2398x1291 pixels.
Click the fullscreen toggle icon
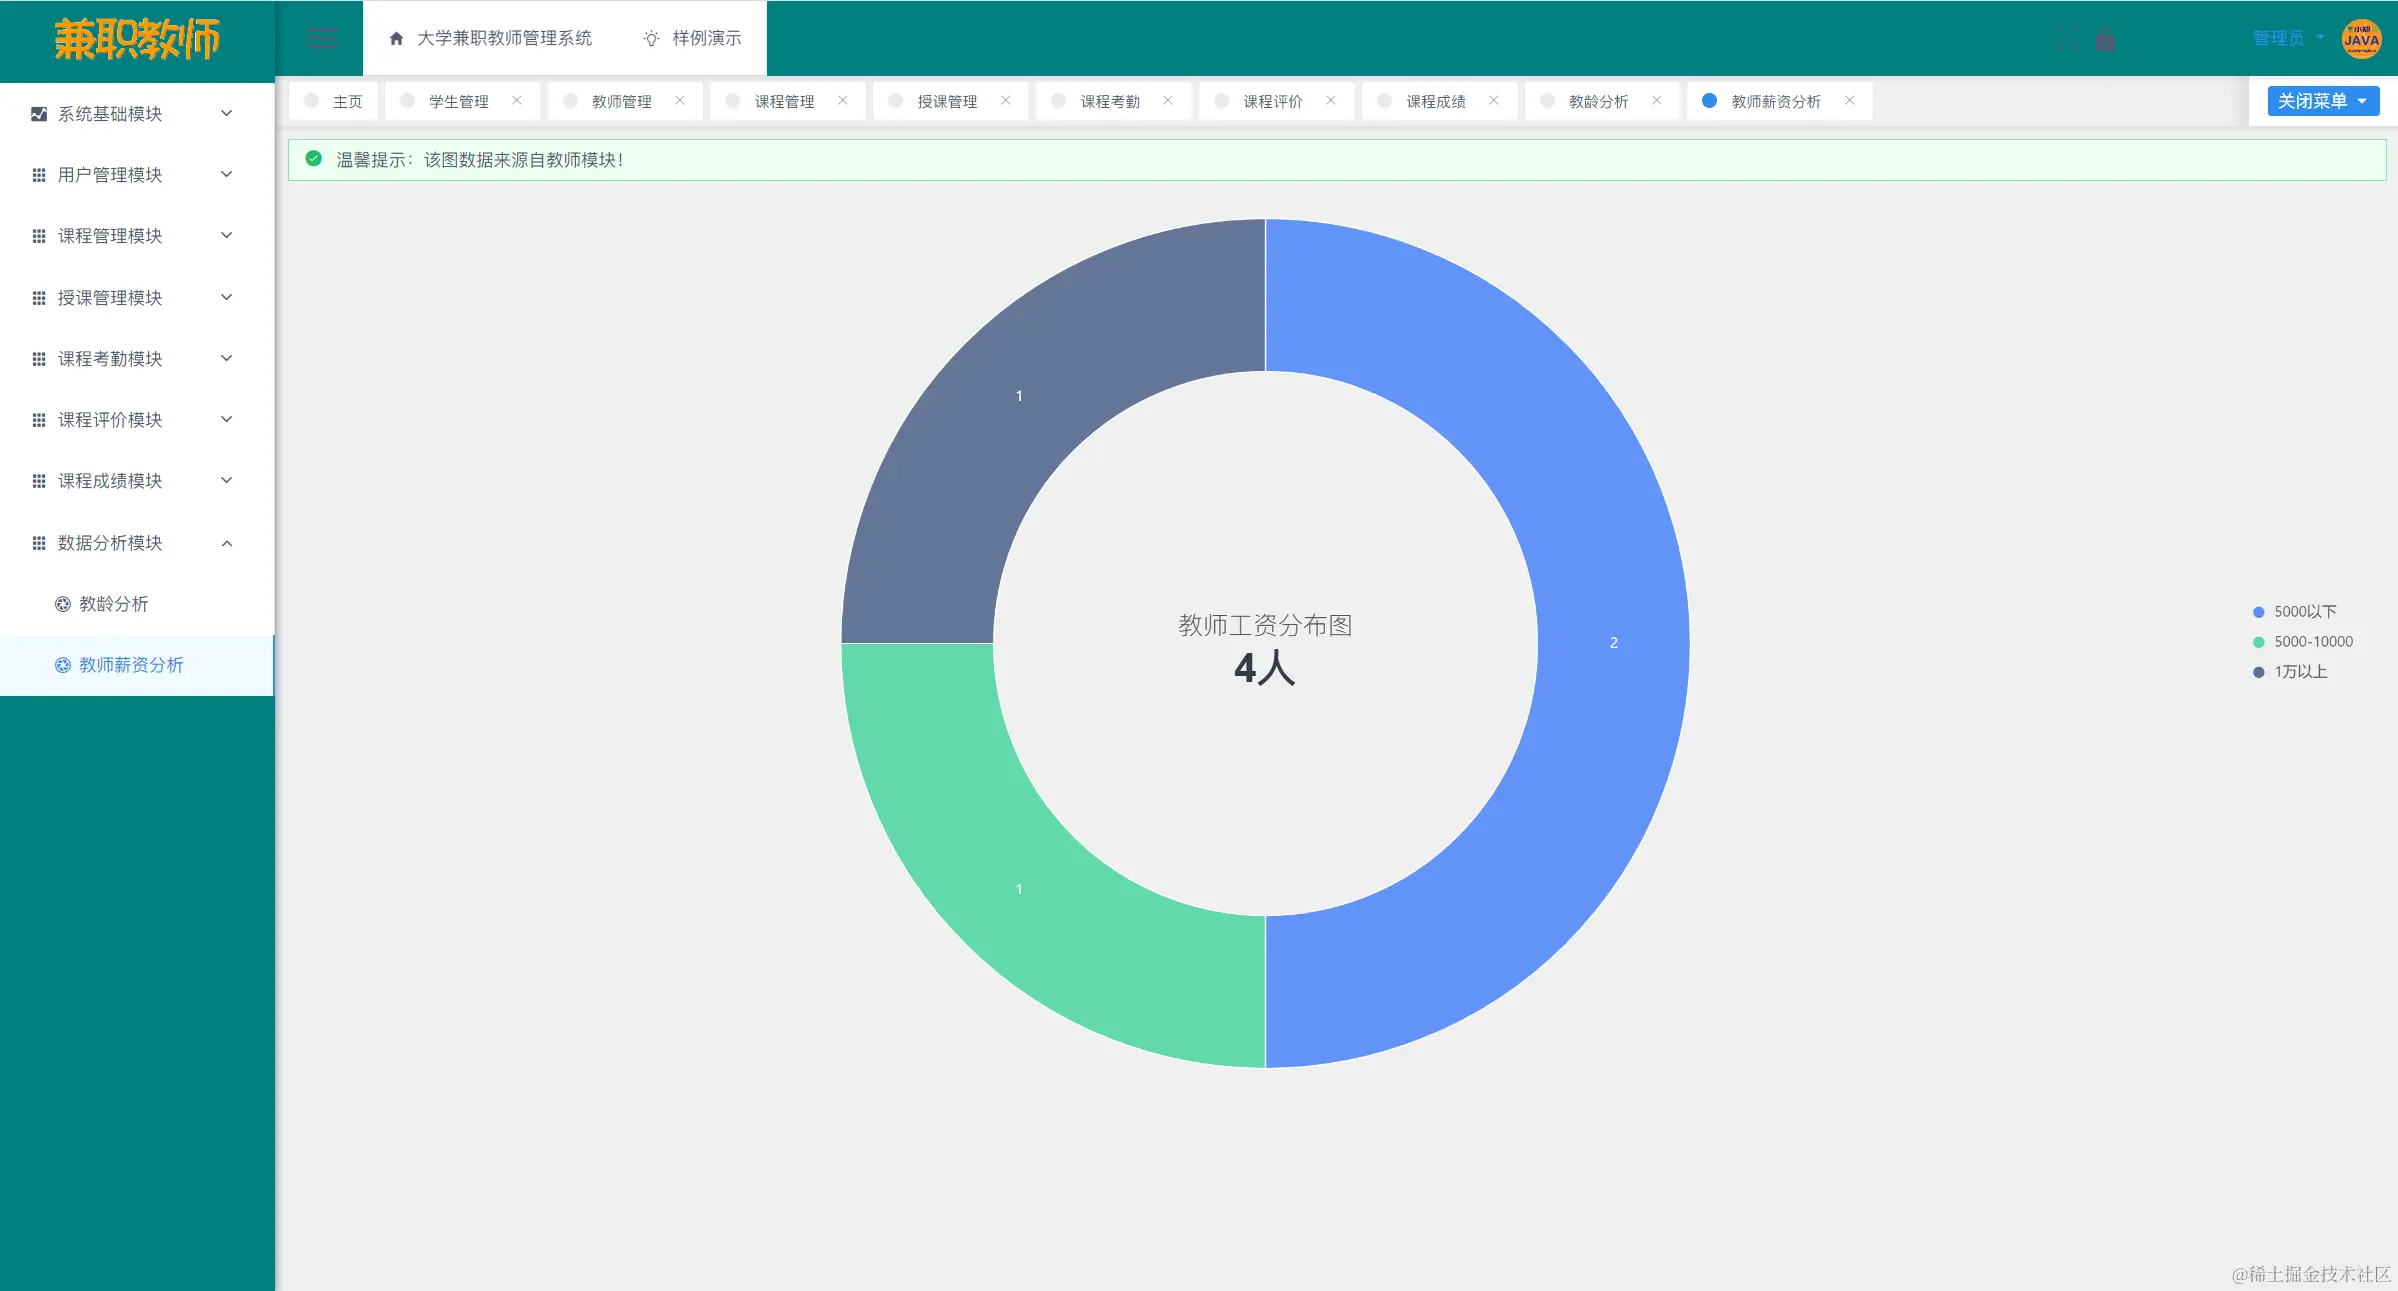(x=2067, y=40)
